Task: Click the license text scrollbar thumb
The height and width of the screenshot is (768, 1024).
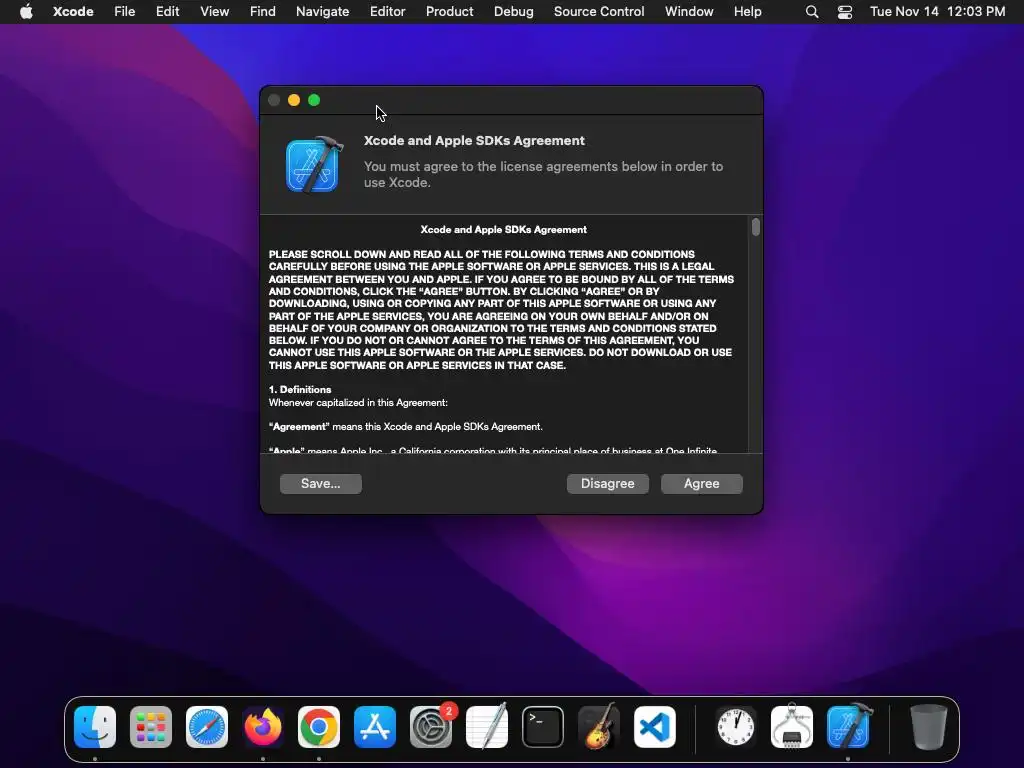Action: point(756,227)
